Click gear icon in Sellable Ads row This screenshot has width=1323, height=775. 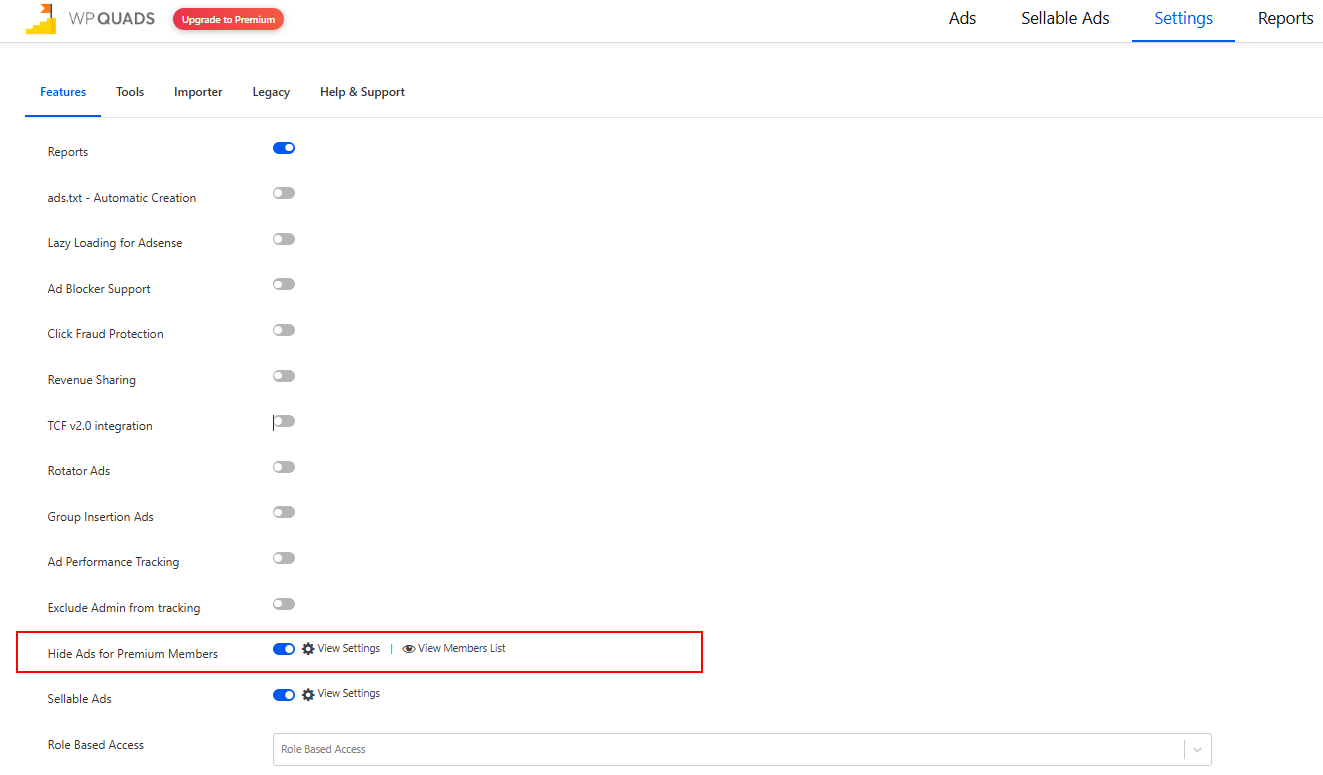pos(308,694)
